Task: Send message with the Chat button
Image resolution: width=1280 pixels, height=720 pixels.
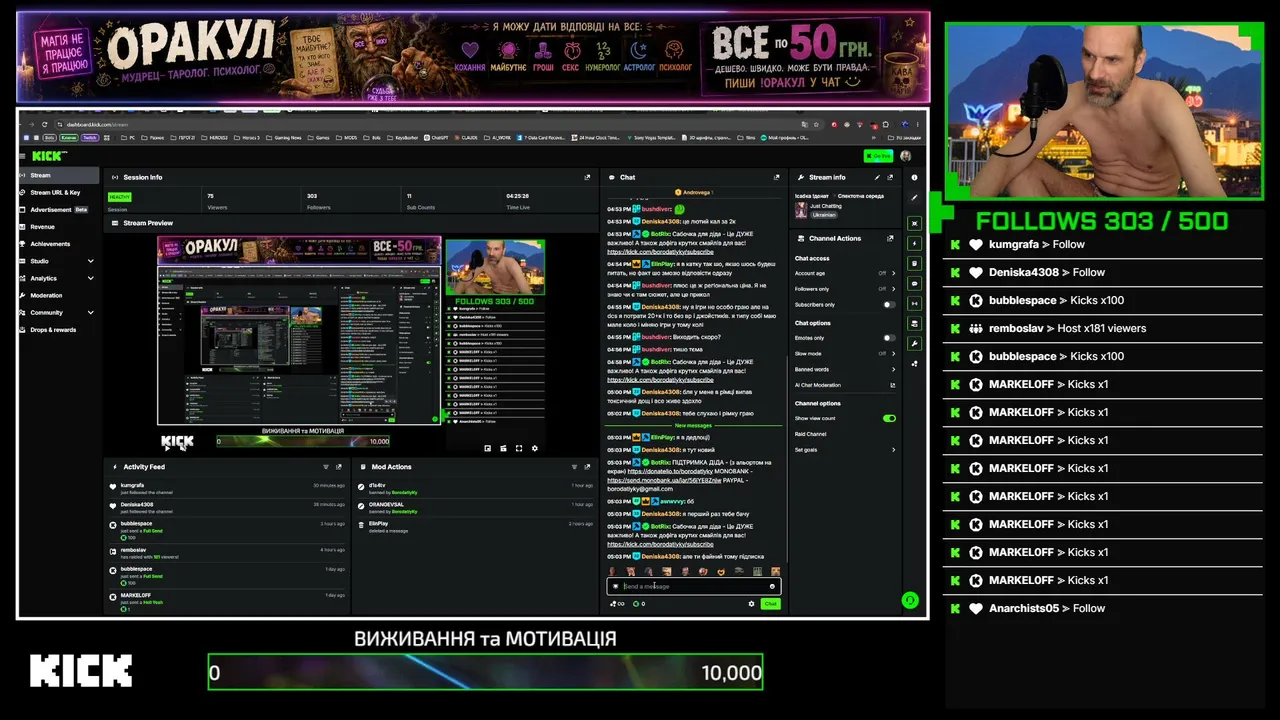Action: 770,604
